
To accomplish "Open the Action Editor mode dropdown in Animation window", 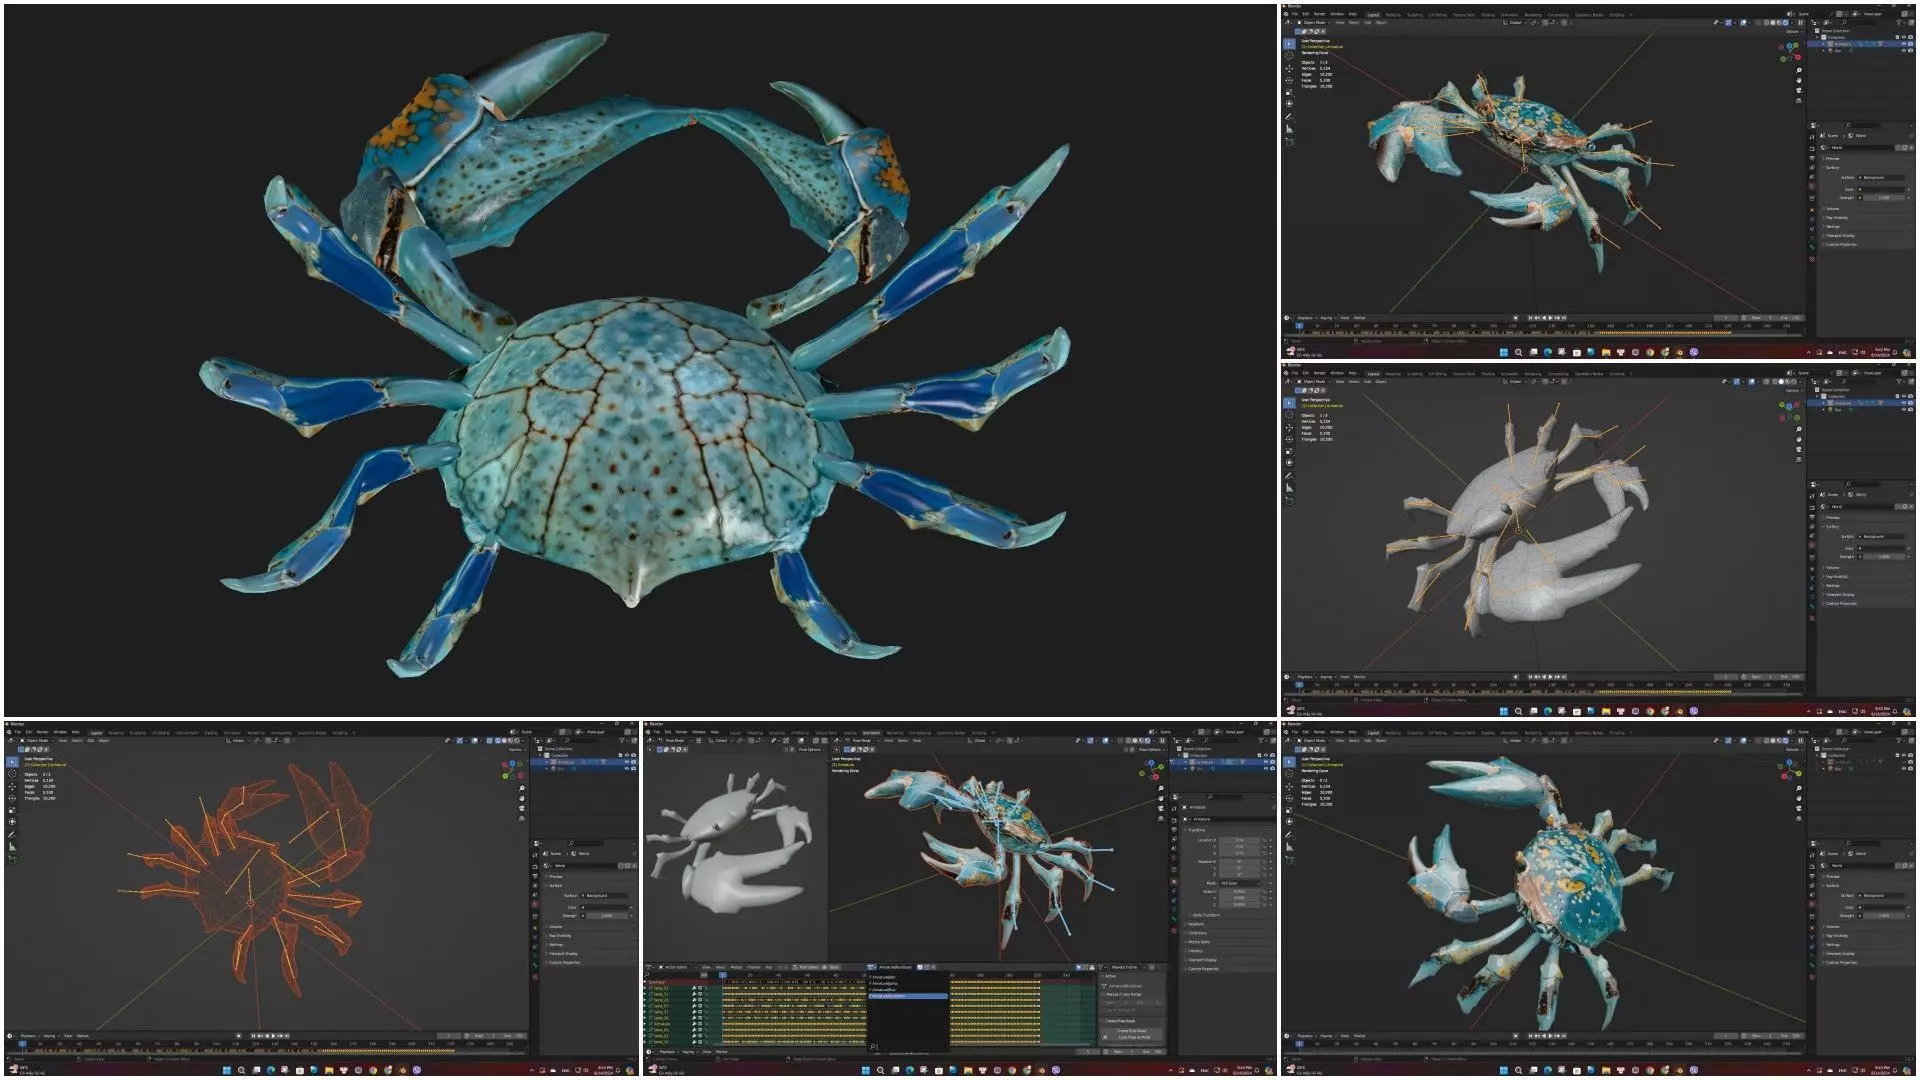I will coord(676,967).
